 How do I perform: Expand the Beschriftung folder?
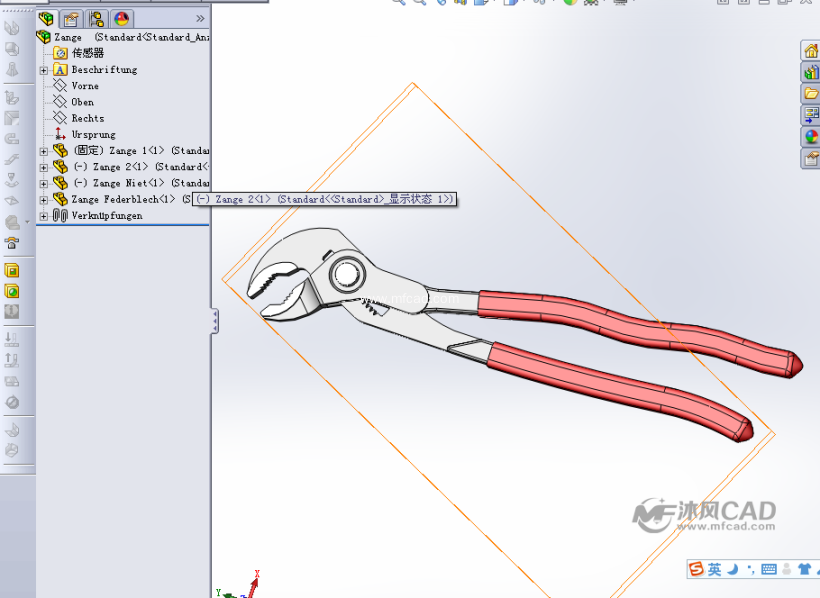click(x=44, y=70)
